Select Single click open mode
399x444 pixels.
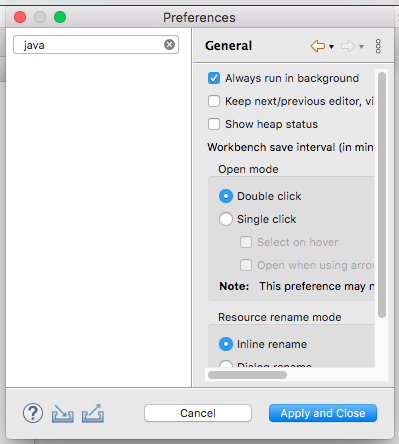coord(226,219)
